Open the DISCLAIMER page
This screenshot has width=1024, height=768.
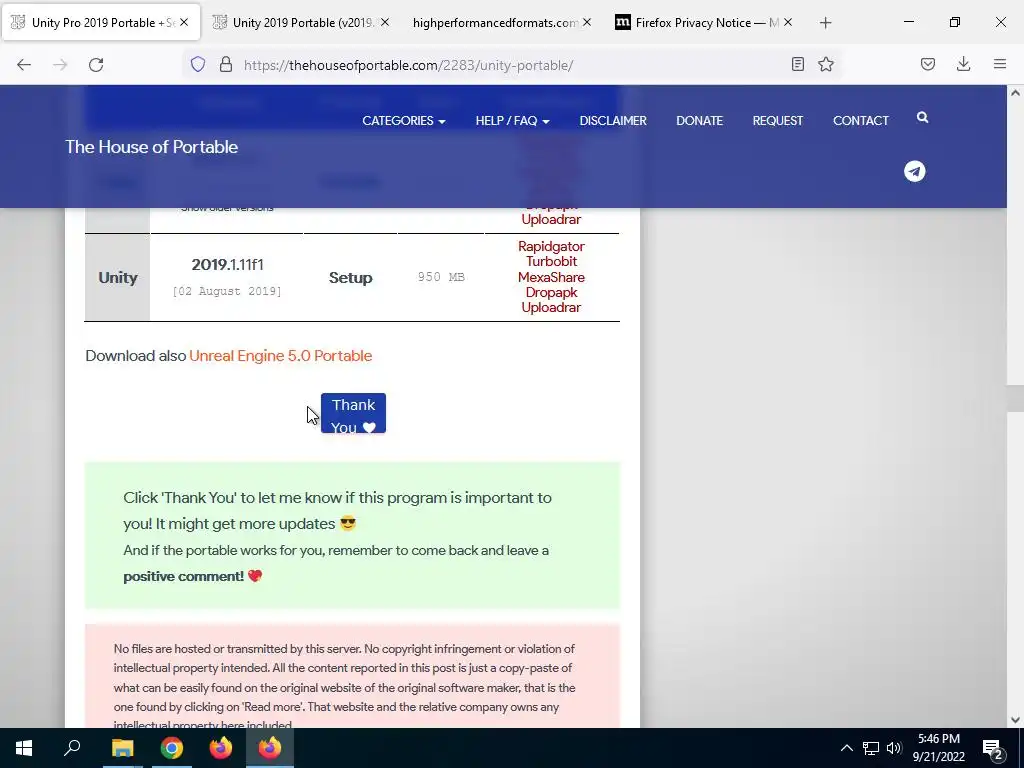point(613,121)
